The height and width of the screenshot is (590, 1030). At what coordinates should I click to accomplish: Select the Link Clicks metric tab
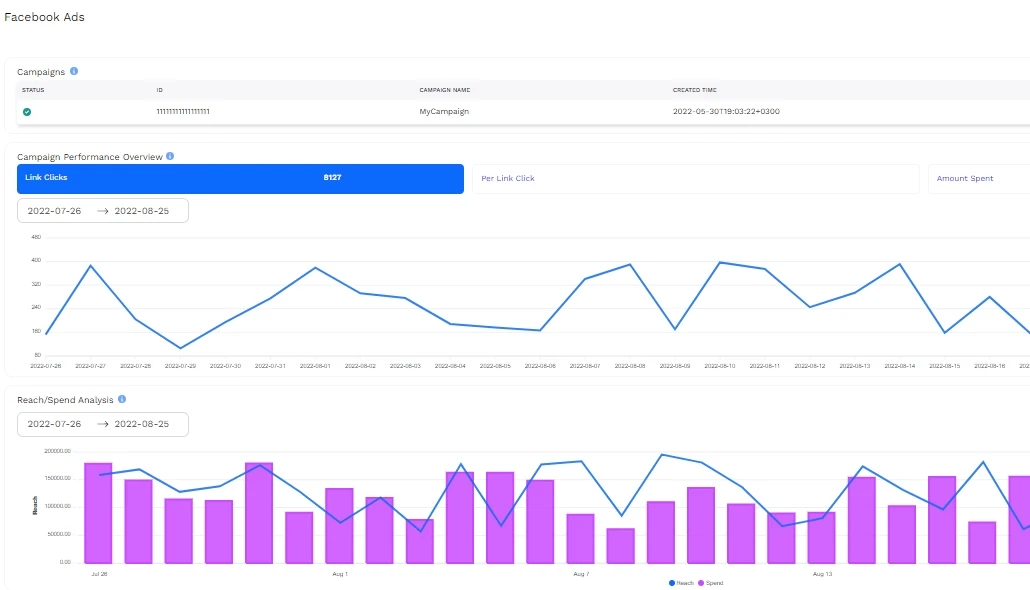(x=240, y=179)
